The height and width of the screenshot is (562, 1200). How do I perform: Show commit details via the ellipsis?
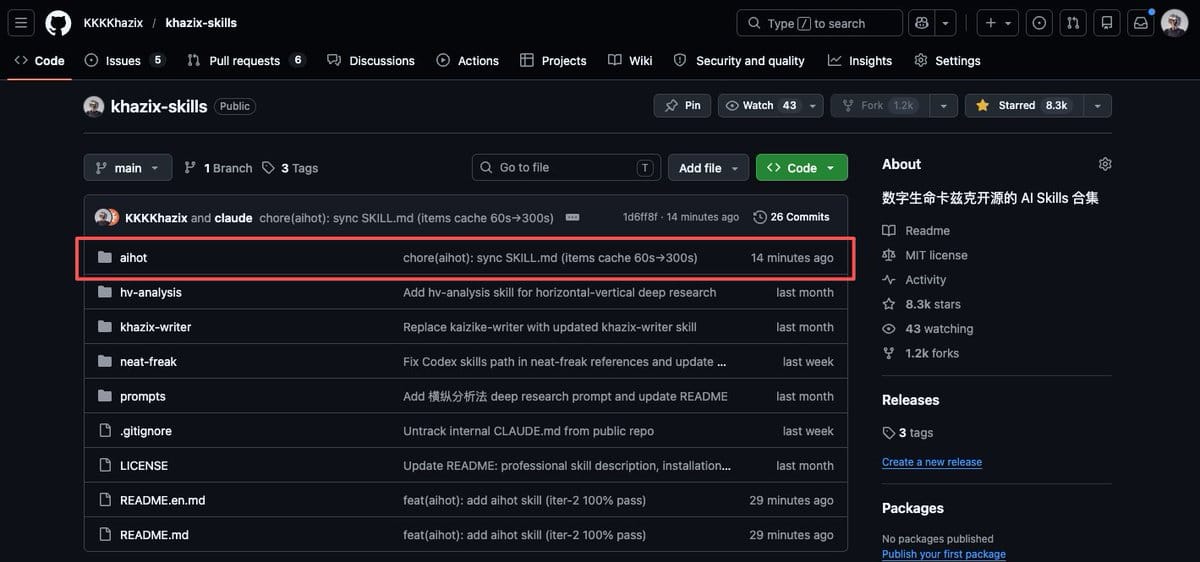(x=572, y=217)
